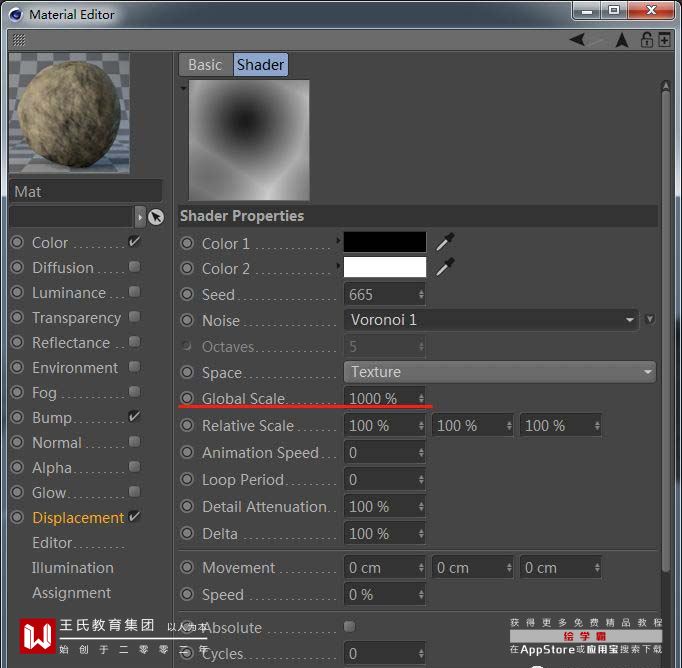Click Space animation dot
682x668 pixels.
(x=187, y=372)
